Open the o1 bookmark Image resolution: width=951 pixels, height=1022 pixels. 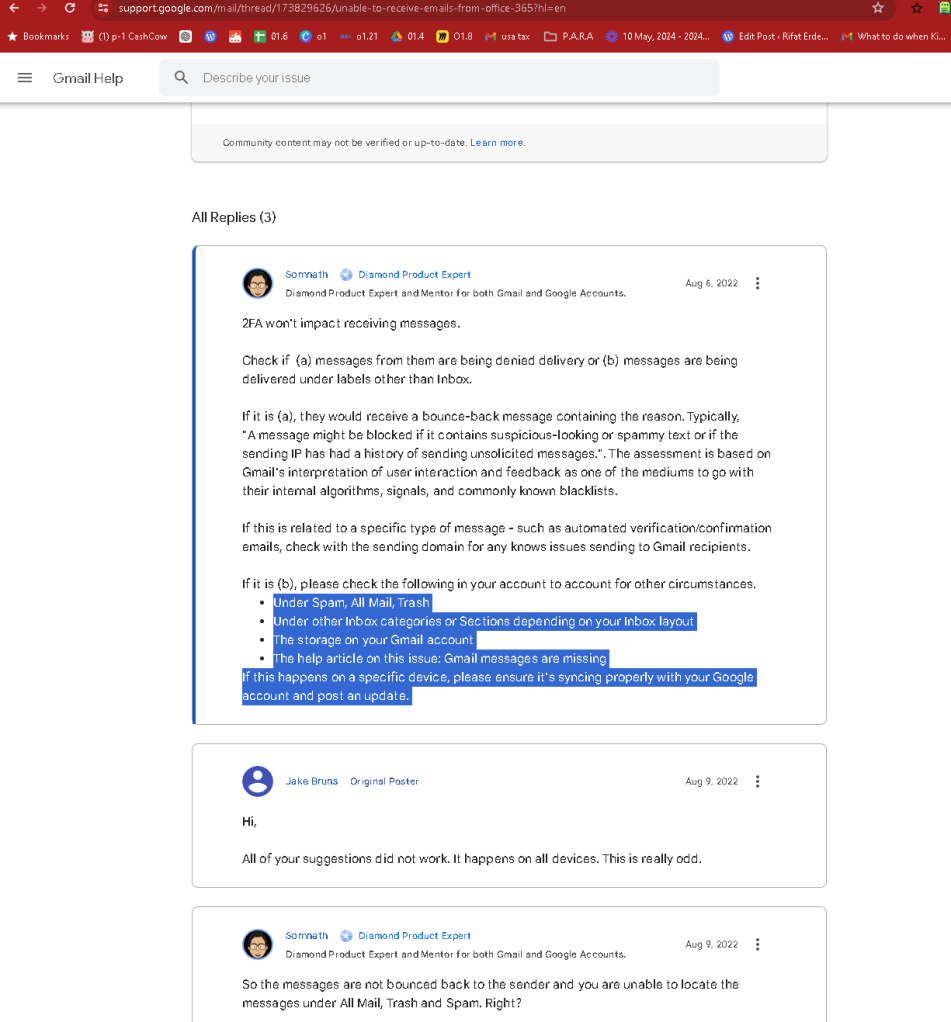(x=314, y=36)
